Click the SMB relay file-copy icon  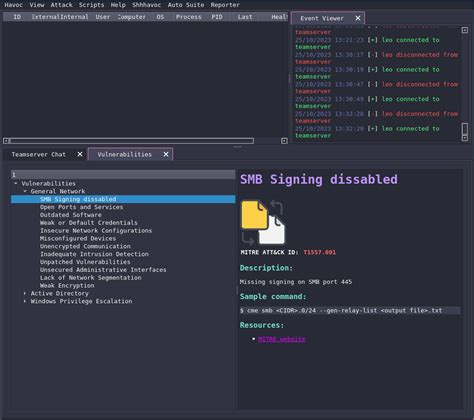point(263,222)
